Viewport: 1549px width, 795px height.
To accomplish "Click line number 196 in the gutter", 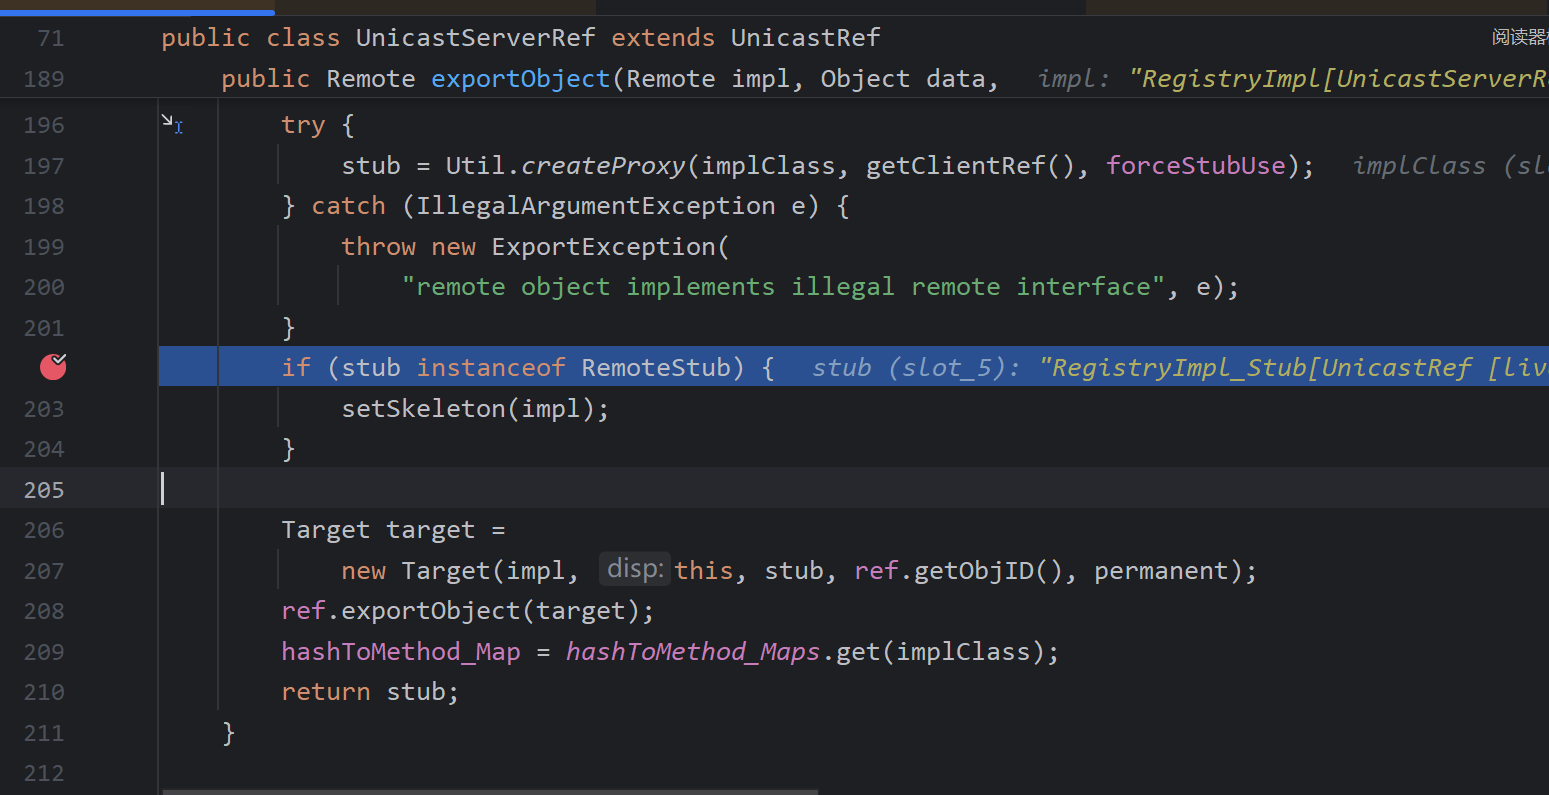I will [44, 125].
